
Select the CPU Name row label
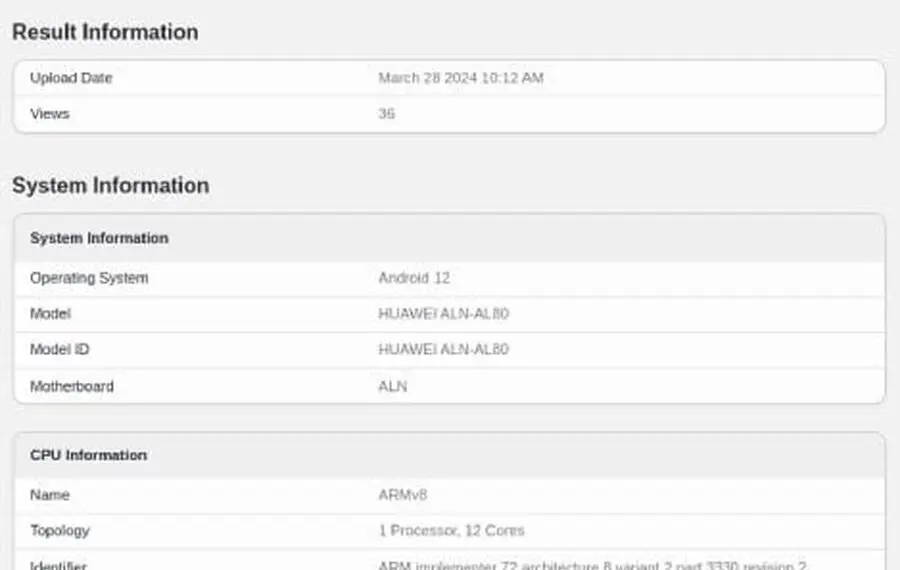coord(49,495)
